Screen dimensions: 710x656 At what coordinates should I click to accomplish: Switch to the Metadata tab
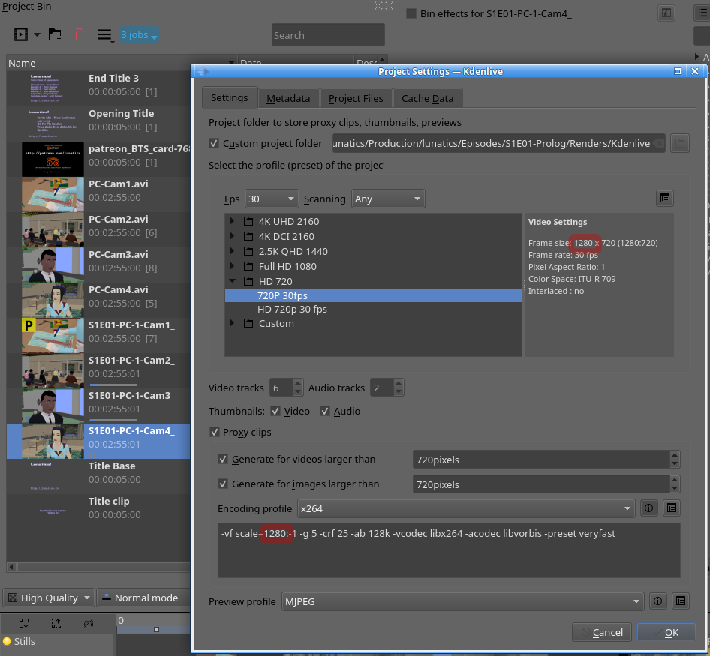[288, 99]
